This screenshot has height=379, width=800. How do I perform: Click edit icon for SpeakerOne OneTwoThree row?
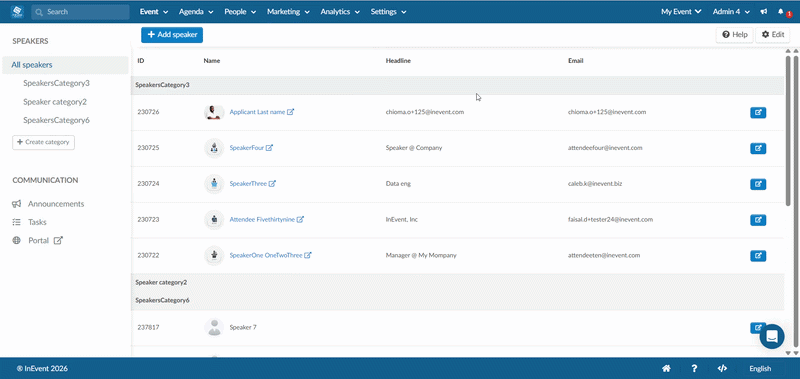click(x=758, y=256)
